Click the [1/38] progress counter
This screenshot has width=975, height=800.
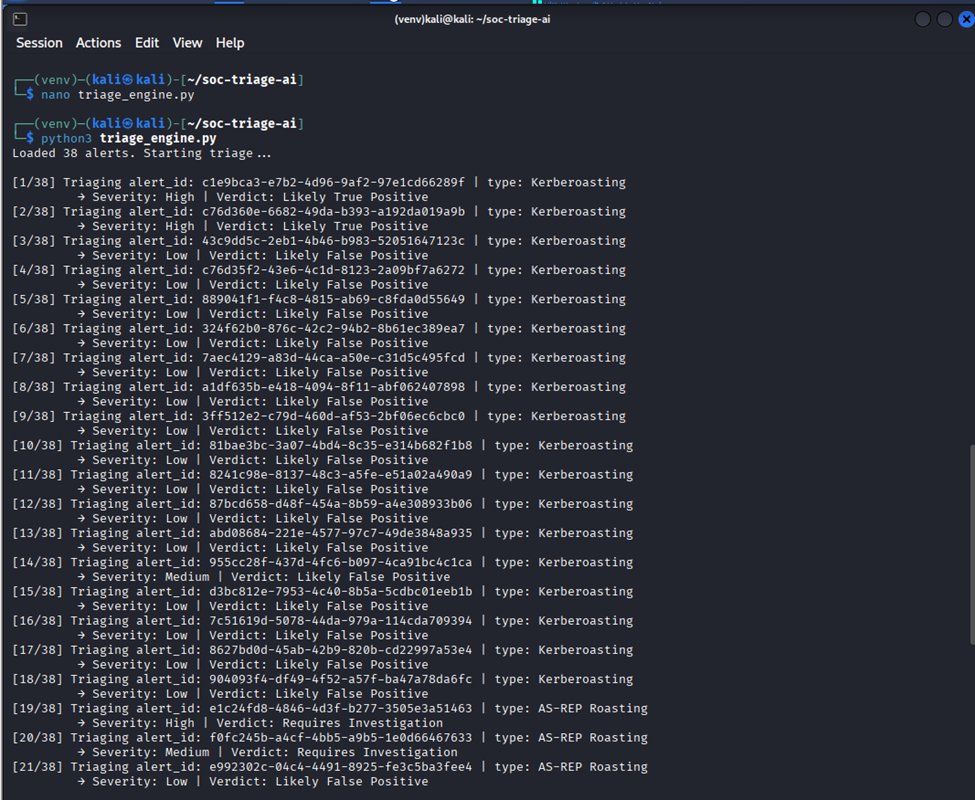tap(34, 182)
